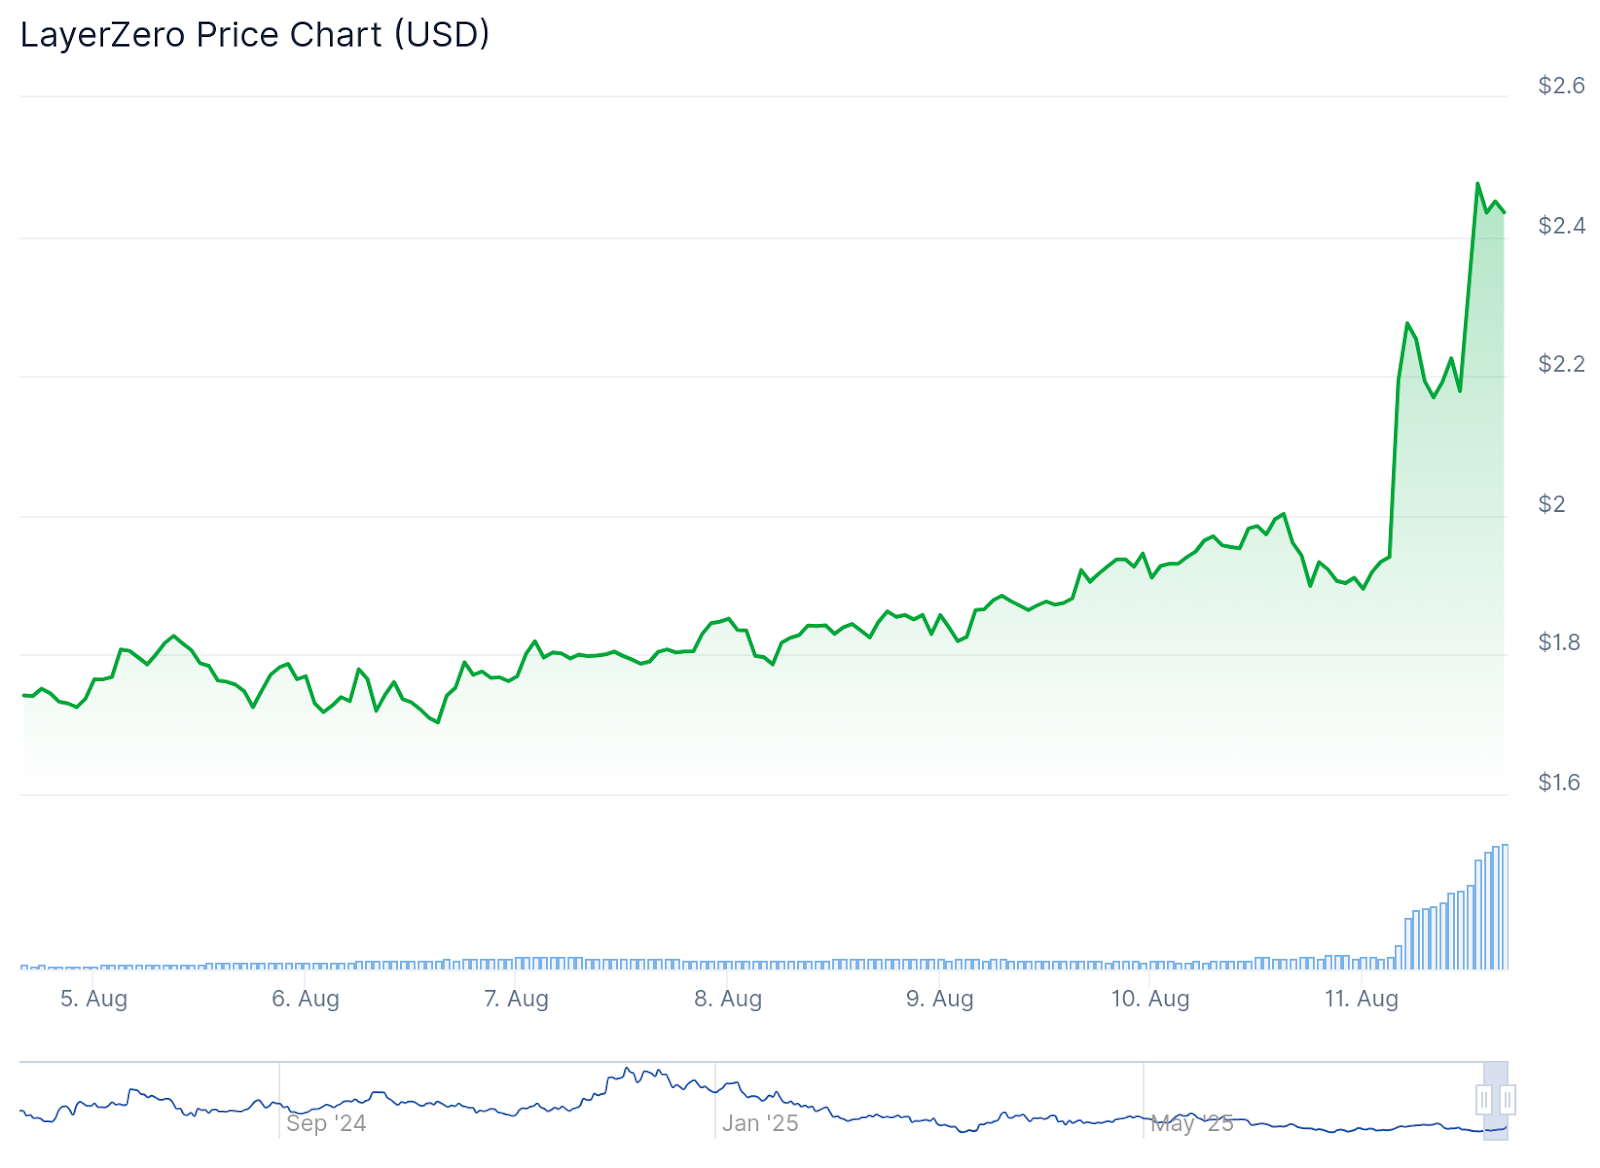Select the 10. Aug date label
Image resolution: width=1600 pixels, height=1168 pixels.
pos(1151,998)
